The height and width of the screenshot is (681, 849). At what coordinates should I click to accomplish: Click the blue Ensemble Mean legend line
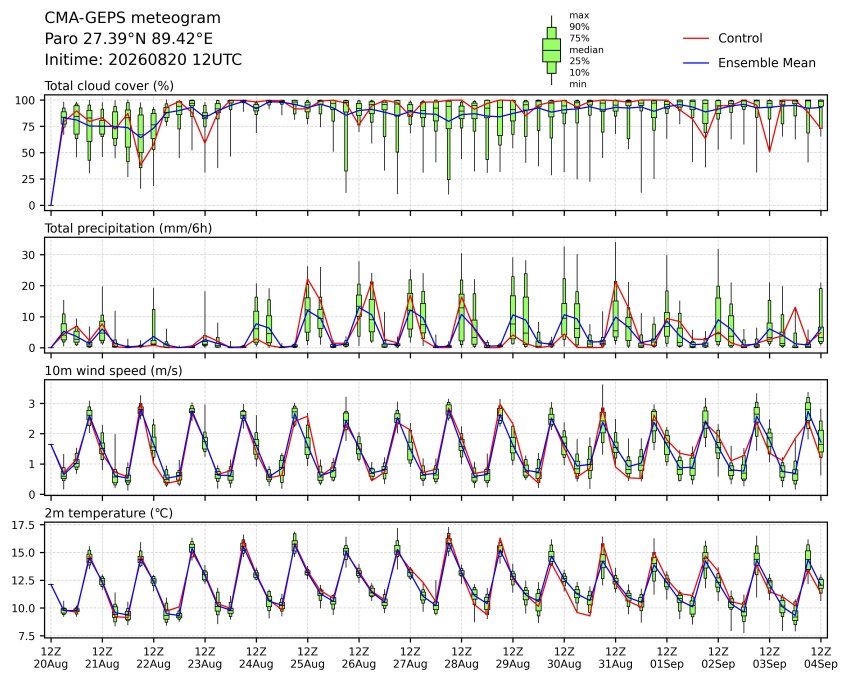[x=696, y=63]
